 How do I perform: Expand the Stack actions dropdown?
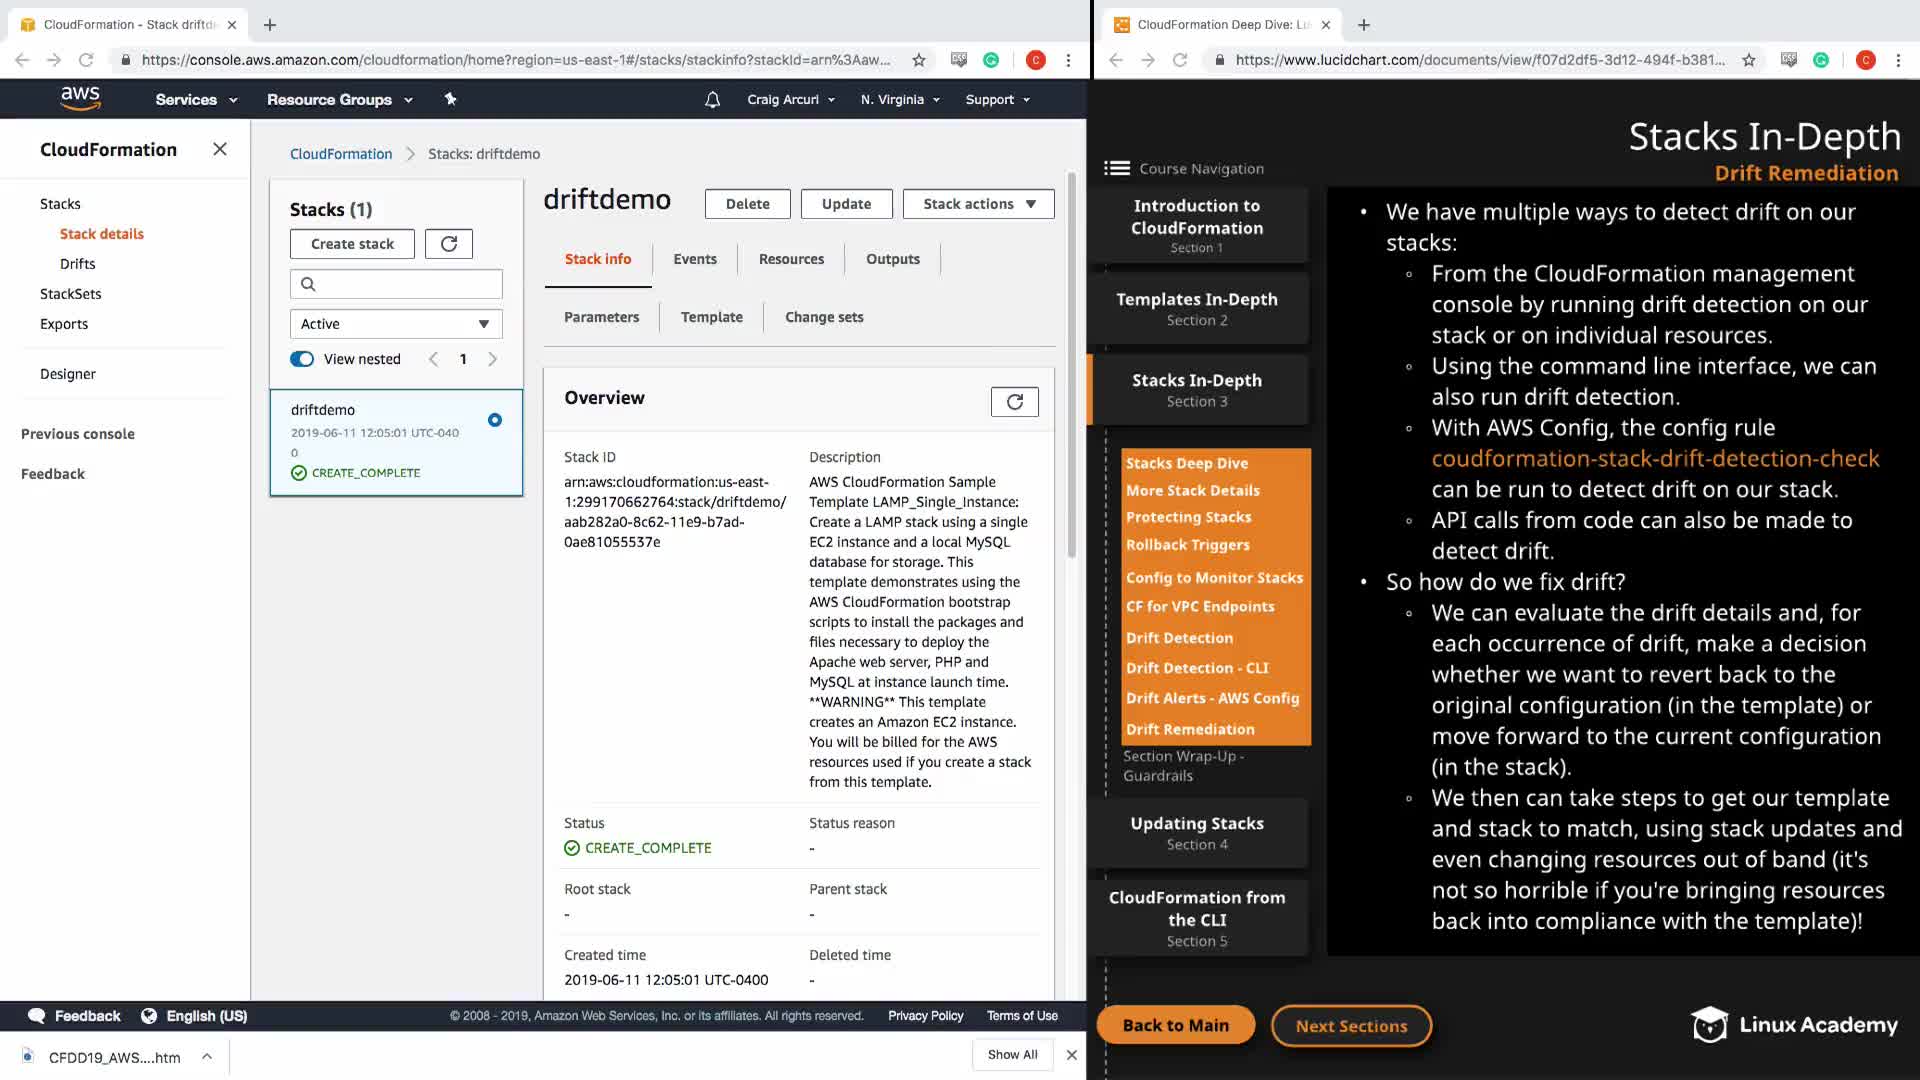(978, 204)
